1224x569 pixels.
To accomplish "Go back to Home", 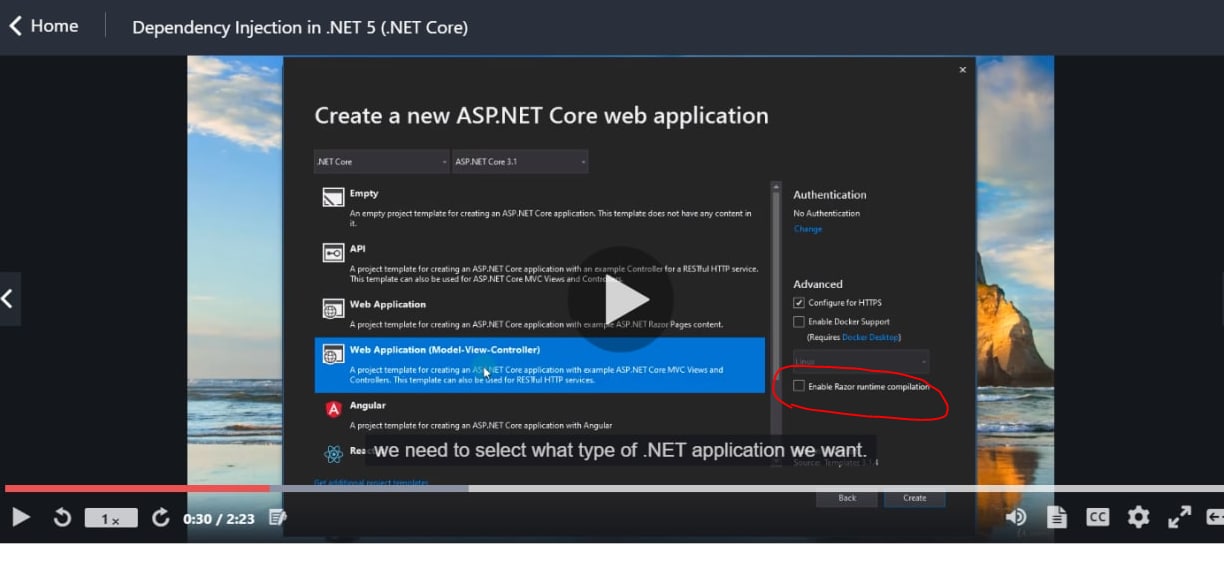I will pyautogui.click(x=43, y=26).
